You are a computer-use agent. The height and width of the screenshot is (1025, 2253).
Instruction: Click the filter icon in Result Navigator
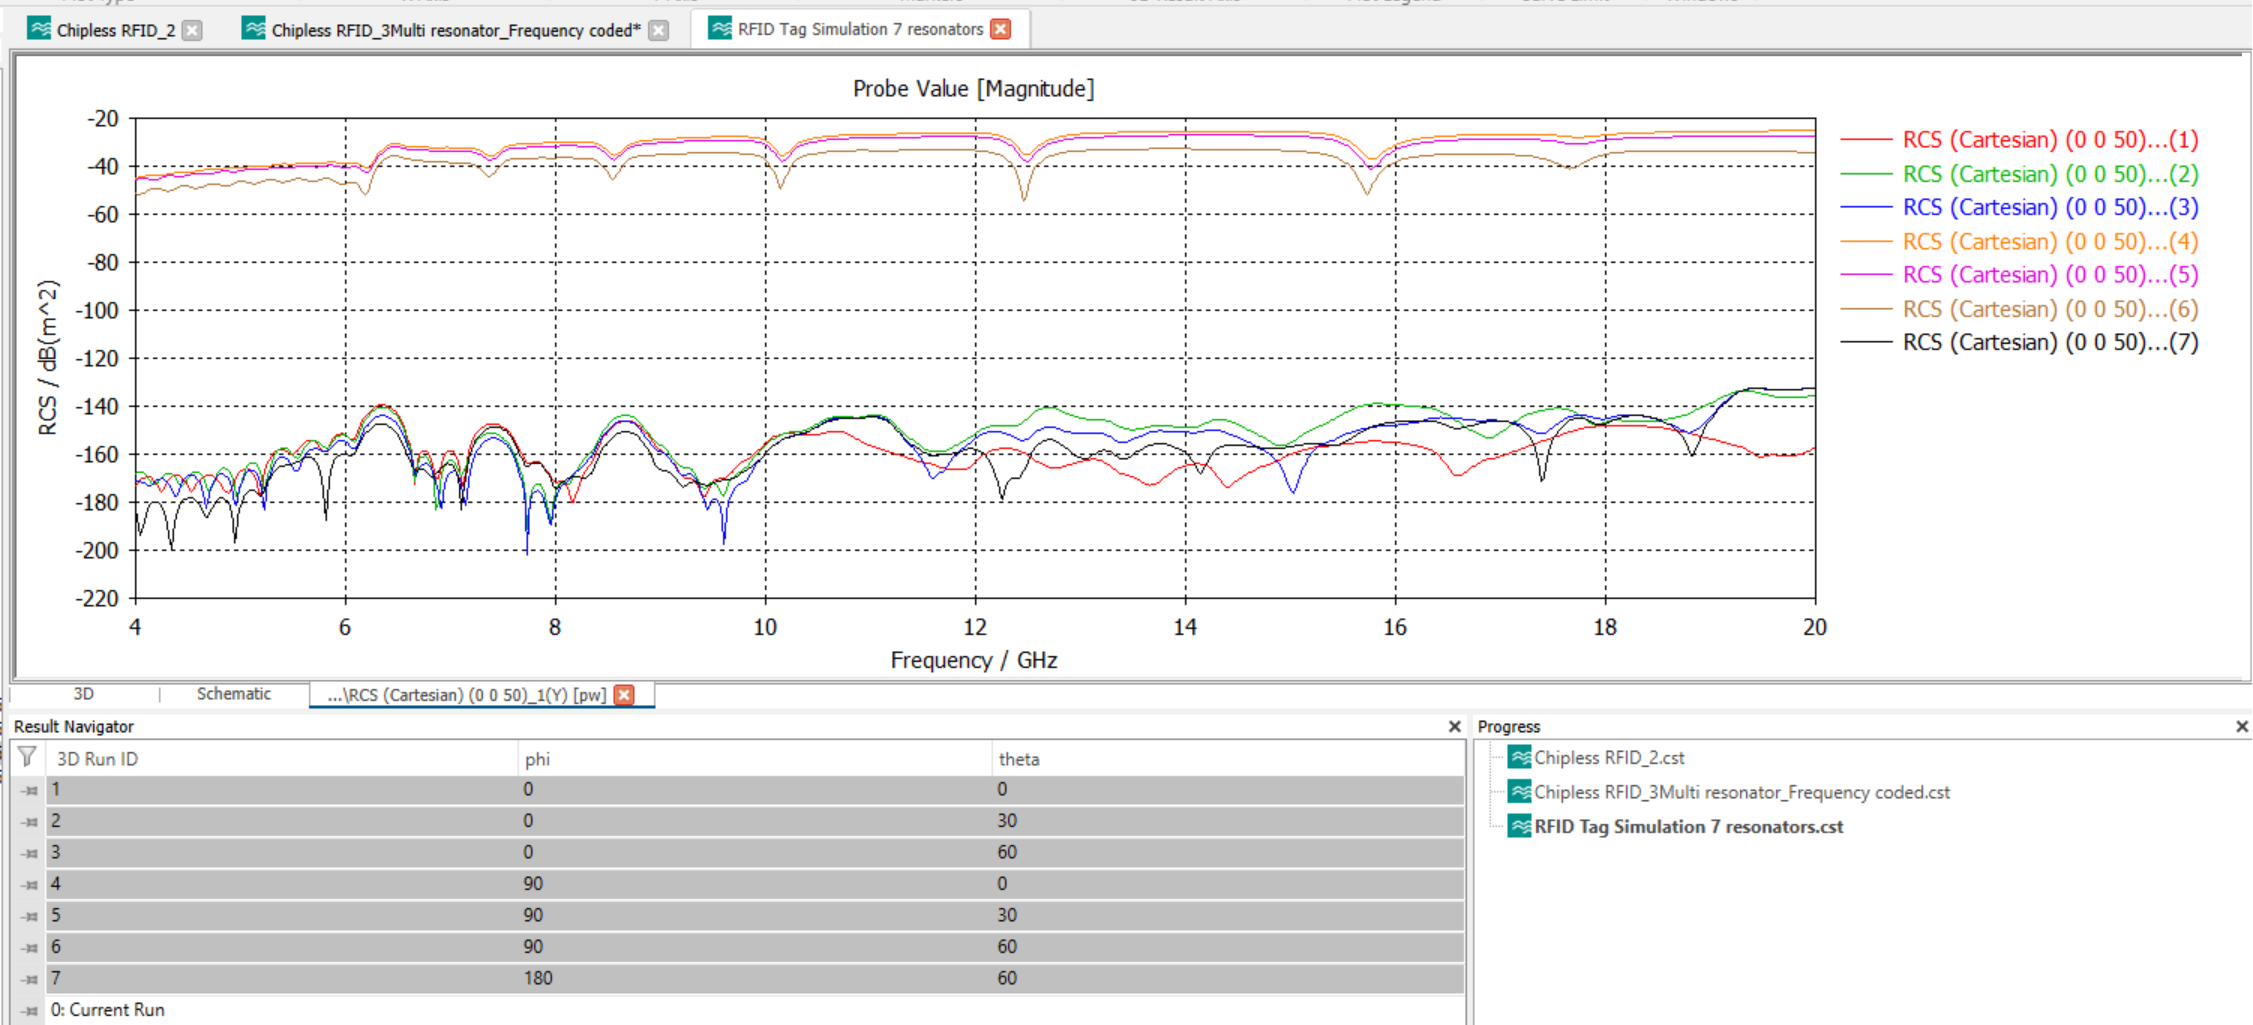[27, 757]
